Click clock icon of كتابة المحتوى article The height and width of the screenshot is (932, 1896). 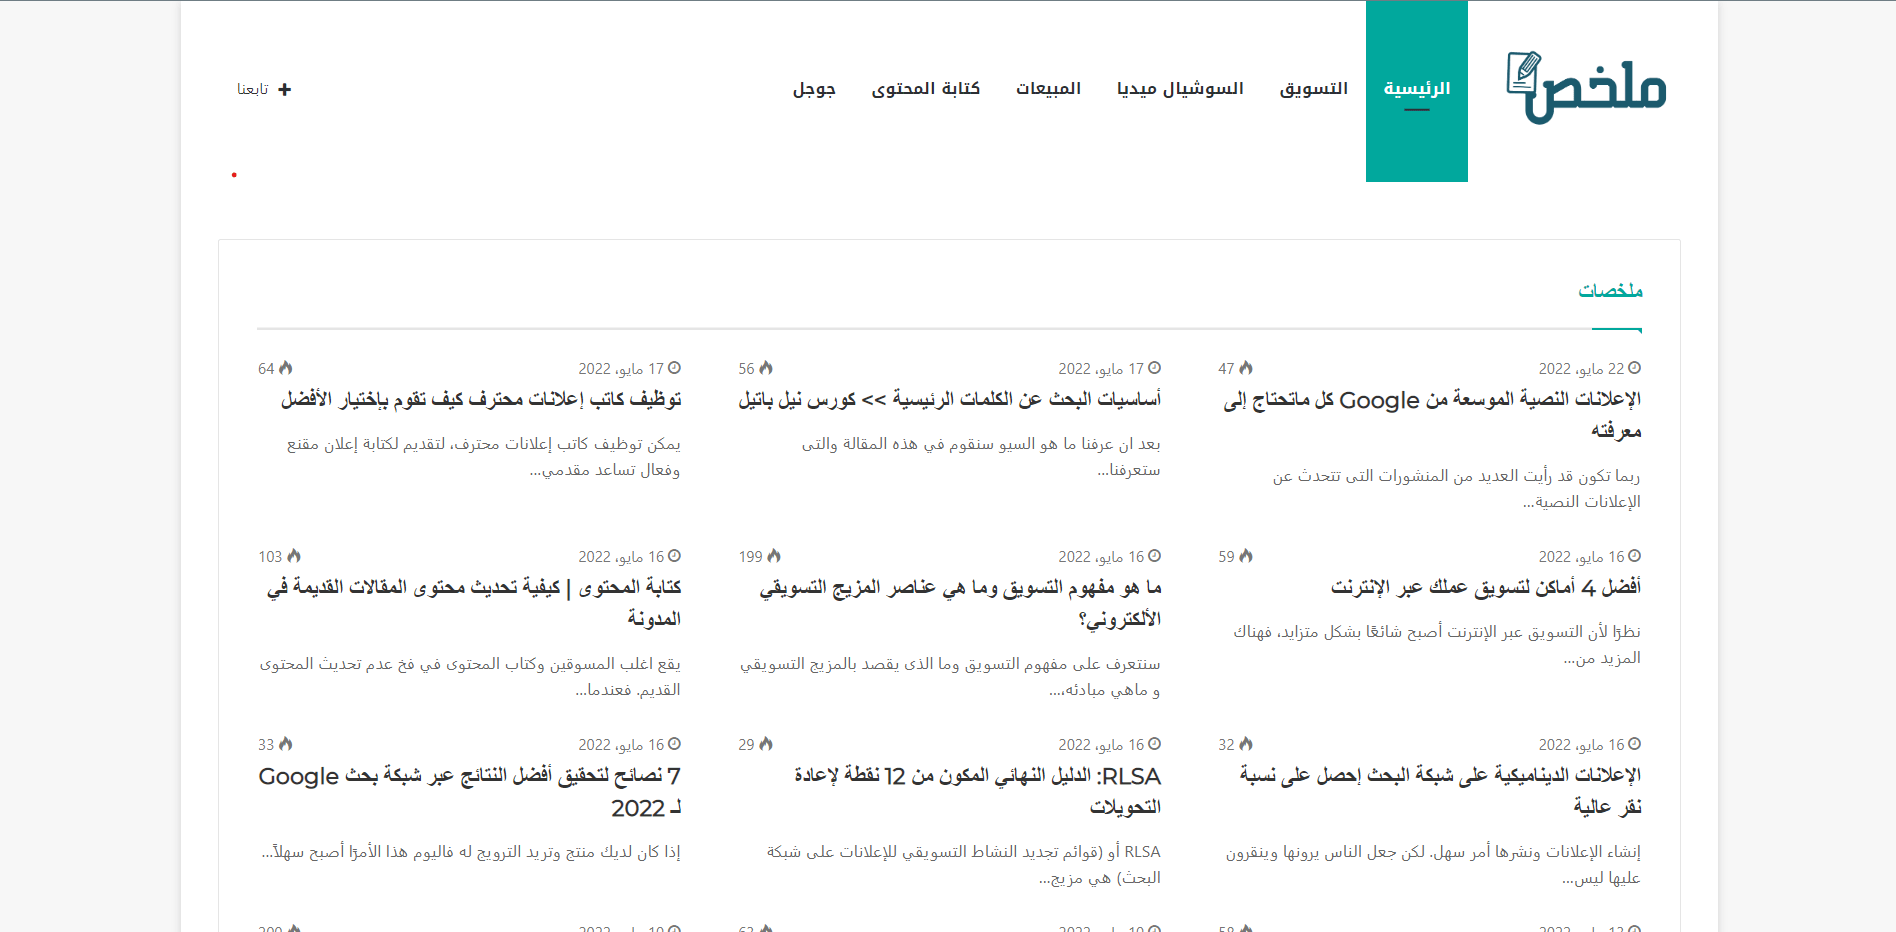[x=675, y=556]
